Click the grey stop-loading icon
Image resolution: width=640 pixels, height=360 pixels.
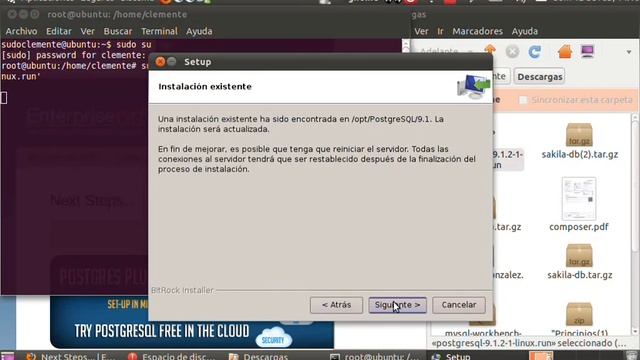[512, 51]
